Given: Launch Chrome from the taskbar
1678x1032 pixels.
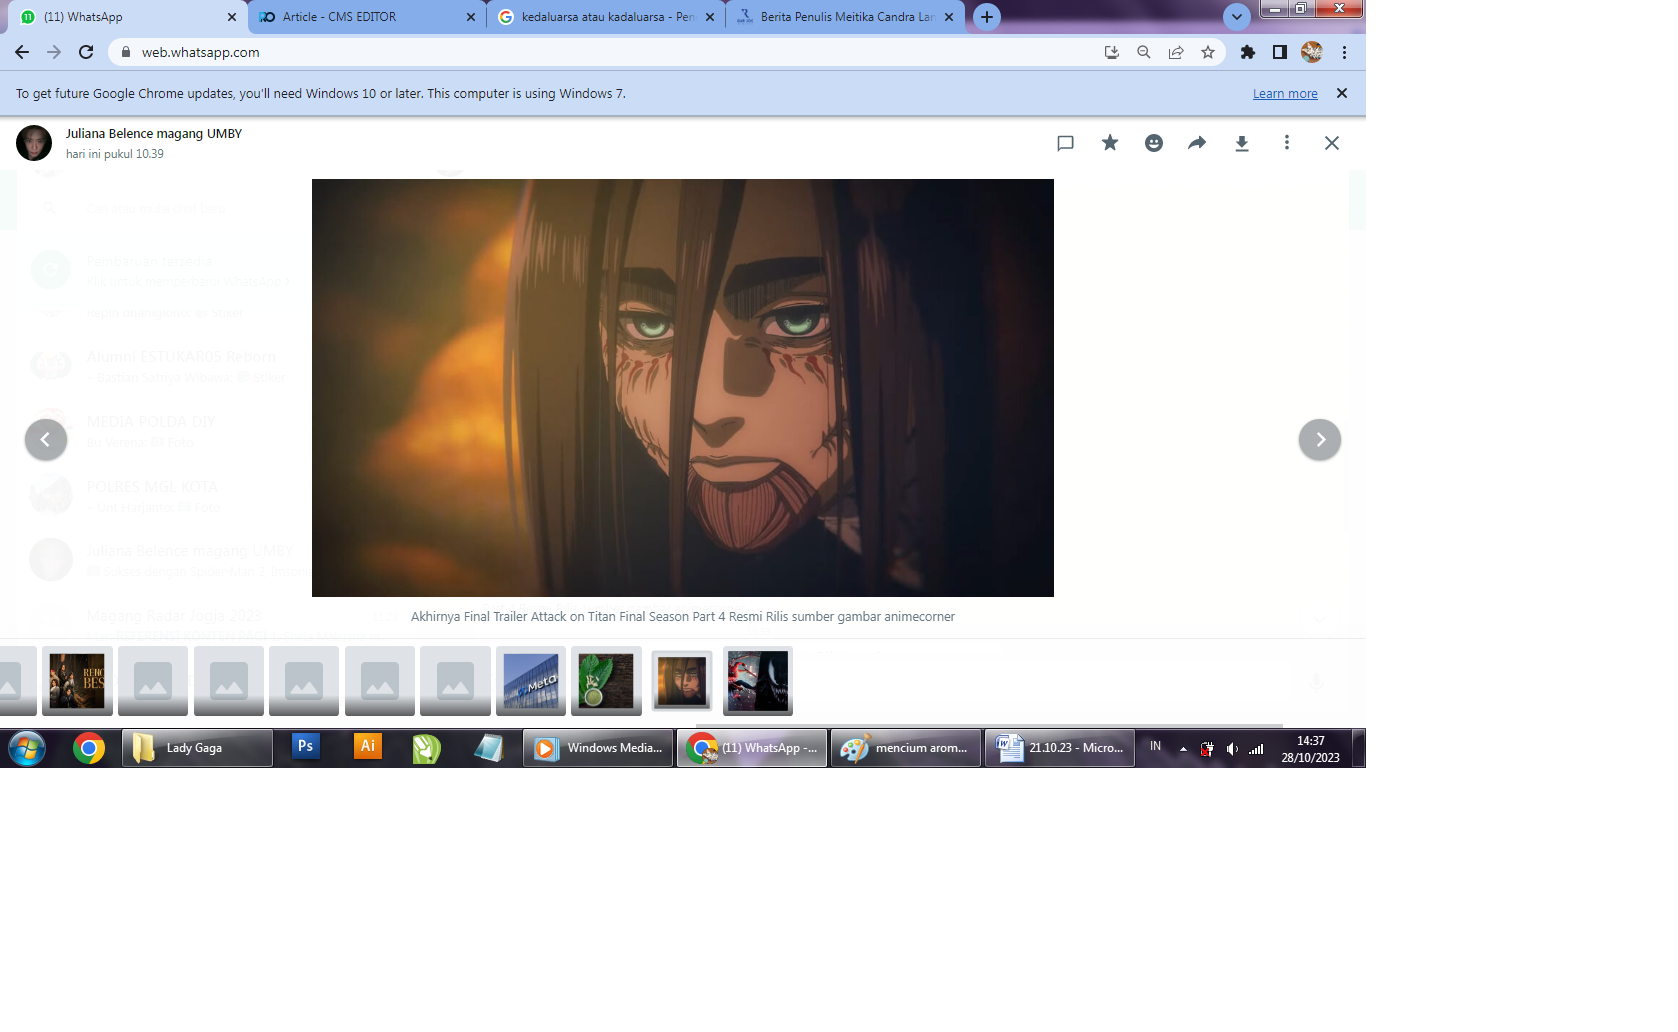Looking at the screenshot, I should click(89, 748).
